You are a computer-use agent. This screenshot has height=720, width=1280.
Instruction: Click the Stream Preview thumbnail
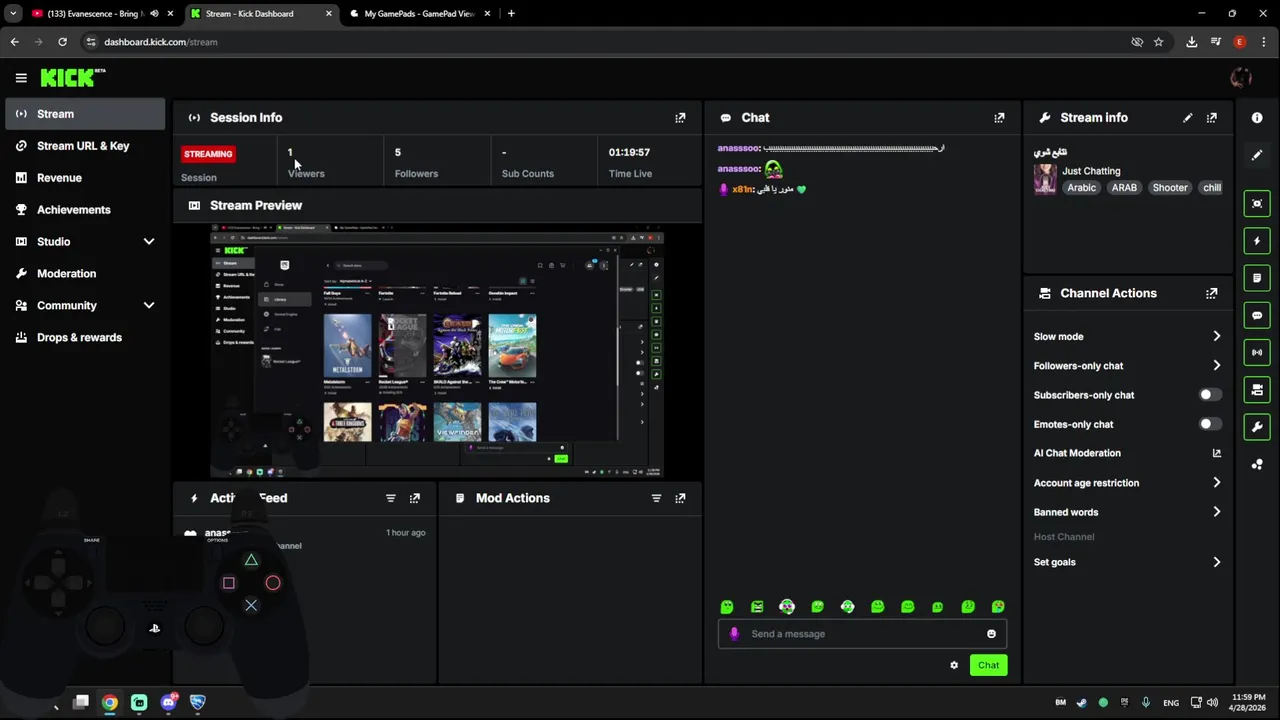pyautogui.click(x=437, y=352)
